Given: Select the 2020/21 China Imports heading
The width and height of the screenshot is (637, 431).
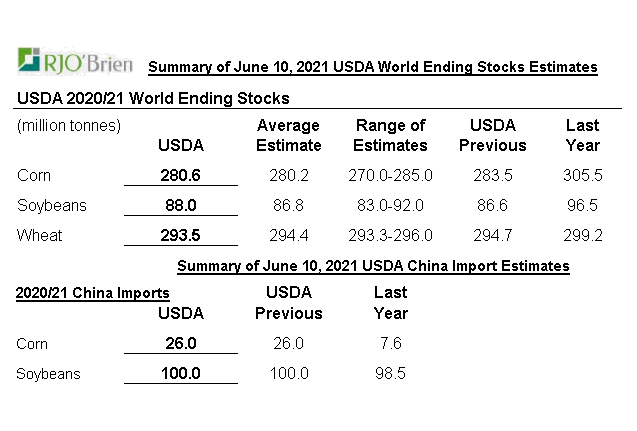Looking at the screenshot, I should (x=92, y=293).
